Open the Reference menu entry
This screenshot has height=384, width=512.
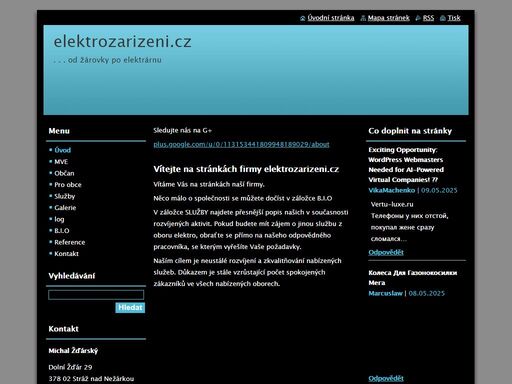click(x=70, y=242)
